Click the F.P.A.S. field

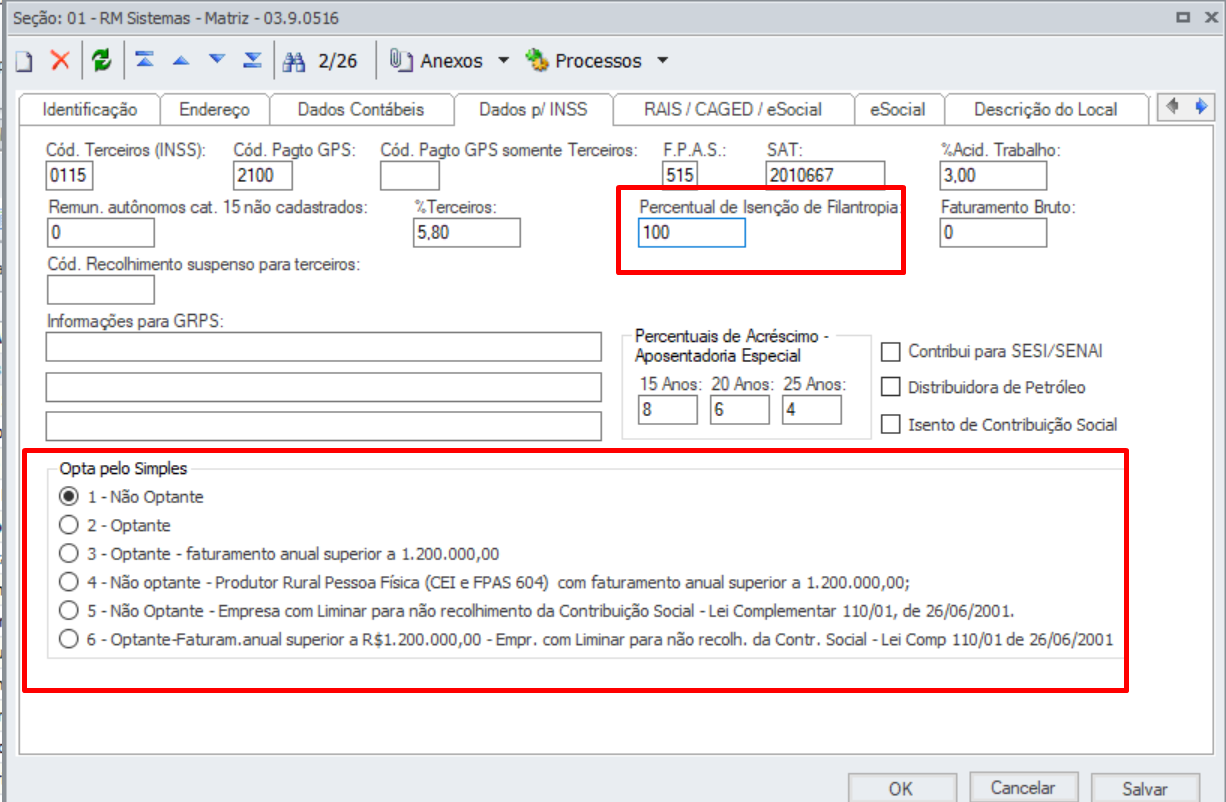pos(680,176)
